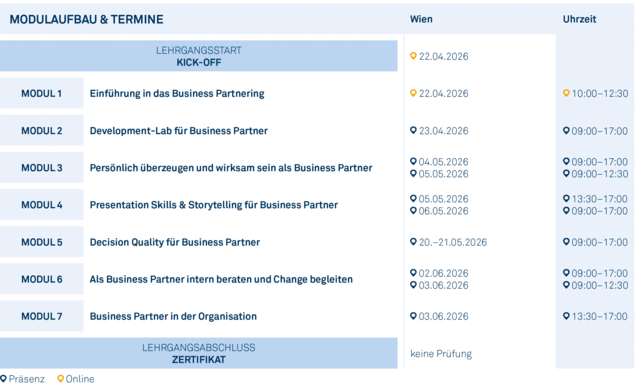640x387 pixels.
Task: Click the pin beside Modul 3's 05.05.2026 date
Action: point(413,173)
